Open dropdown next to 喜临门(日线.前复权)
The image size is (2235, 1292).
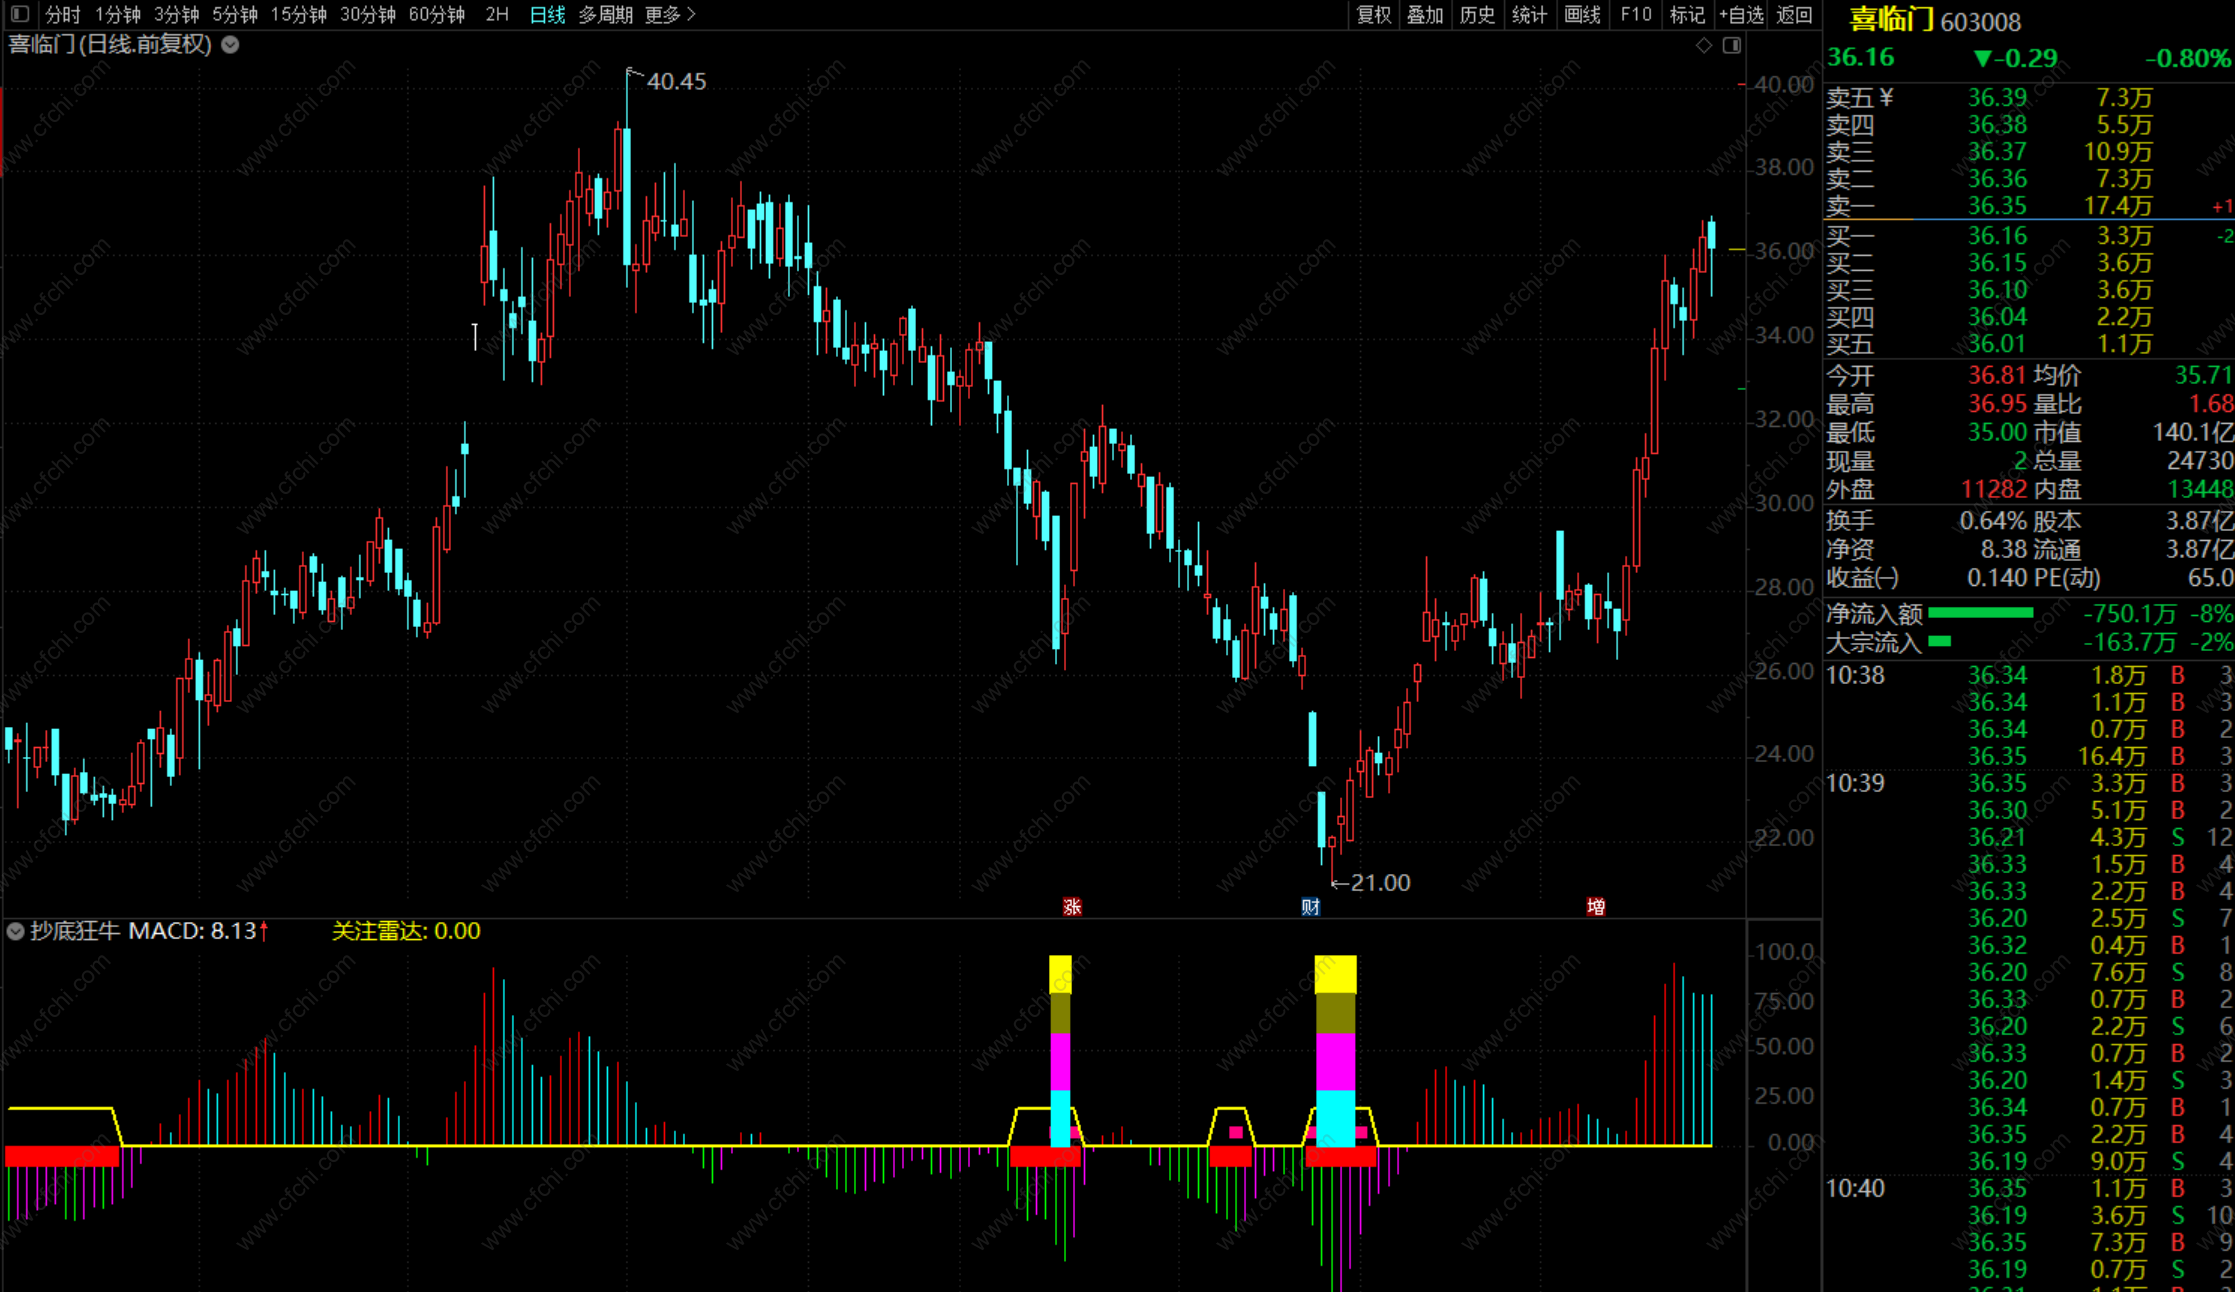(x=230, y=45)
